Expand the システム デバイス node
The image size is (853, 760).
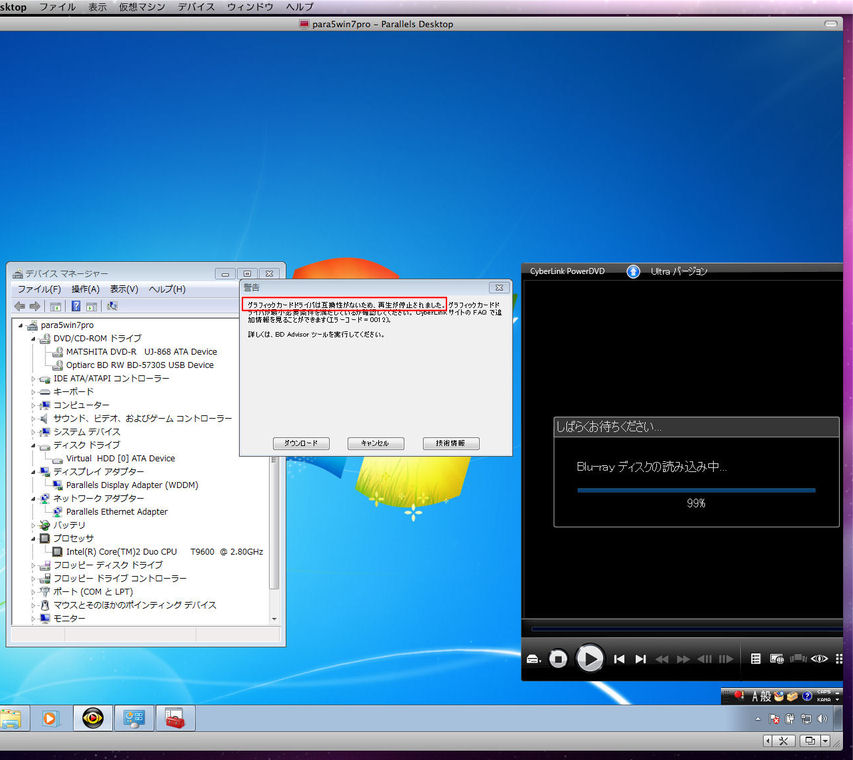pyautogui.click(x=33, y=432)
